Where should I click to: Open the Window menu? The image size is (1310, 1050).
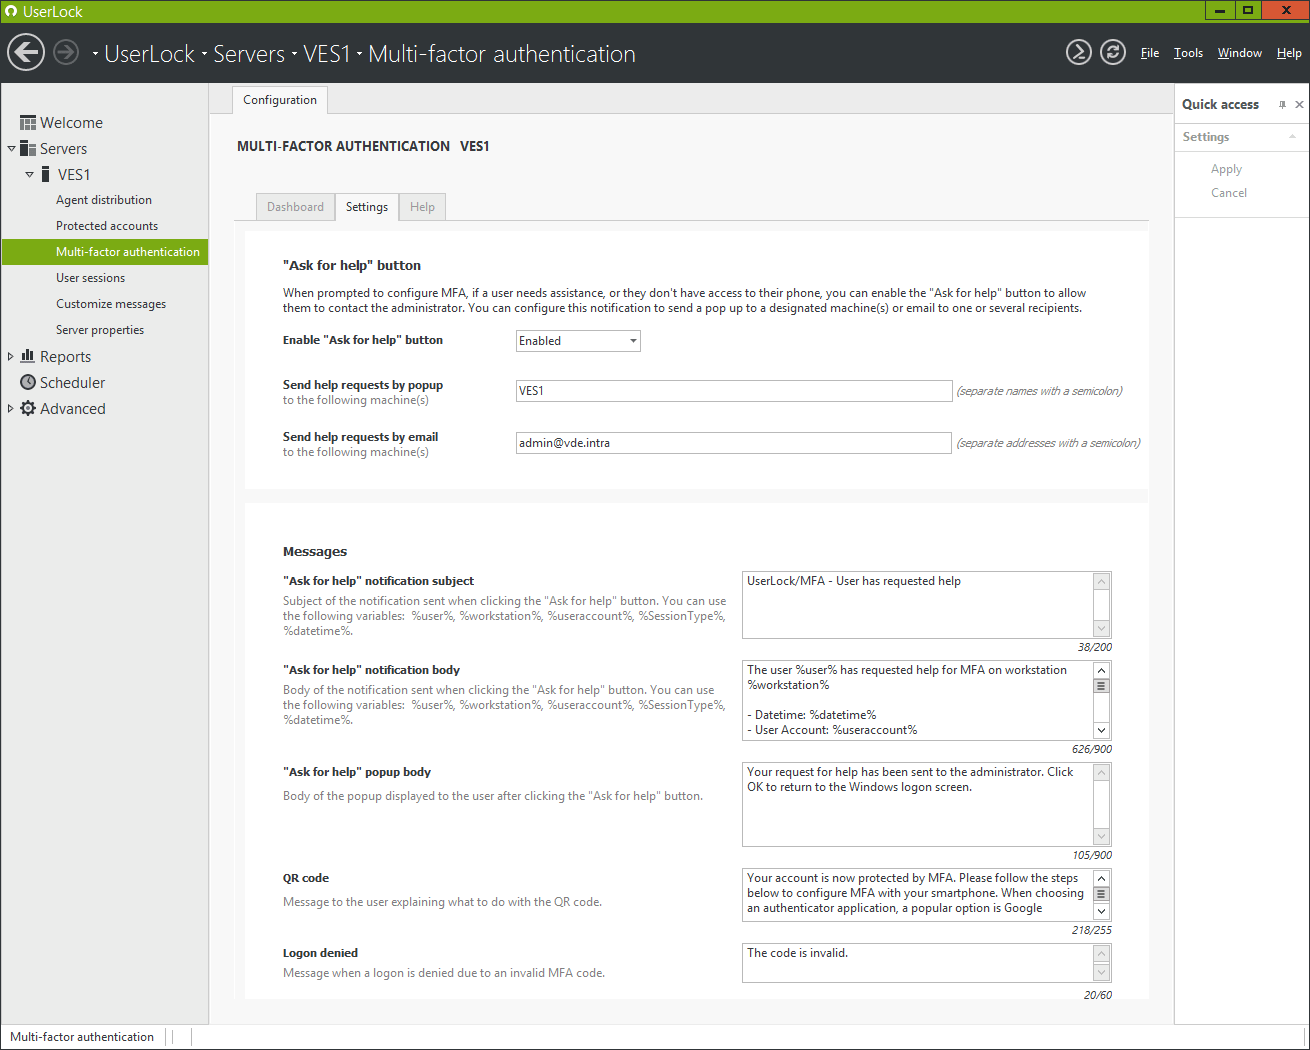point(1240,53)
